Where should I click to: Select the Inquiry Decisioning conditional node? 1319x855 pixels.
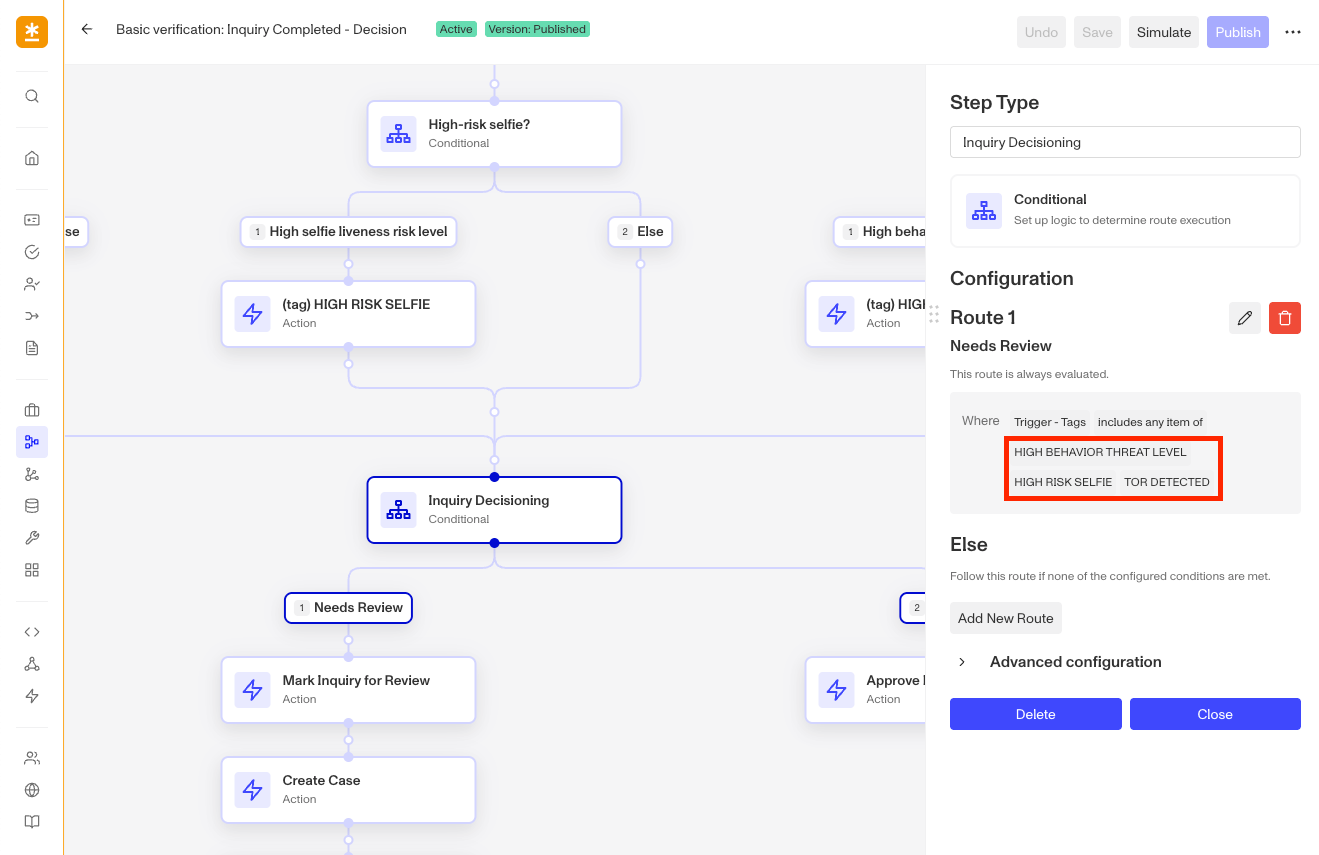pos(494,510)
